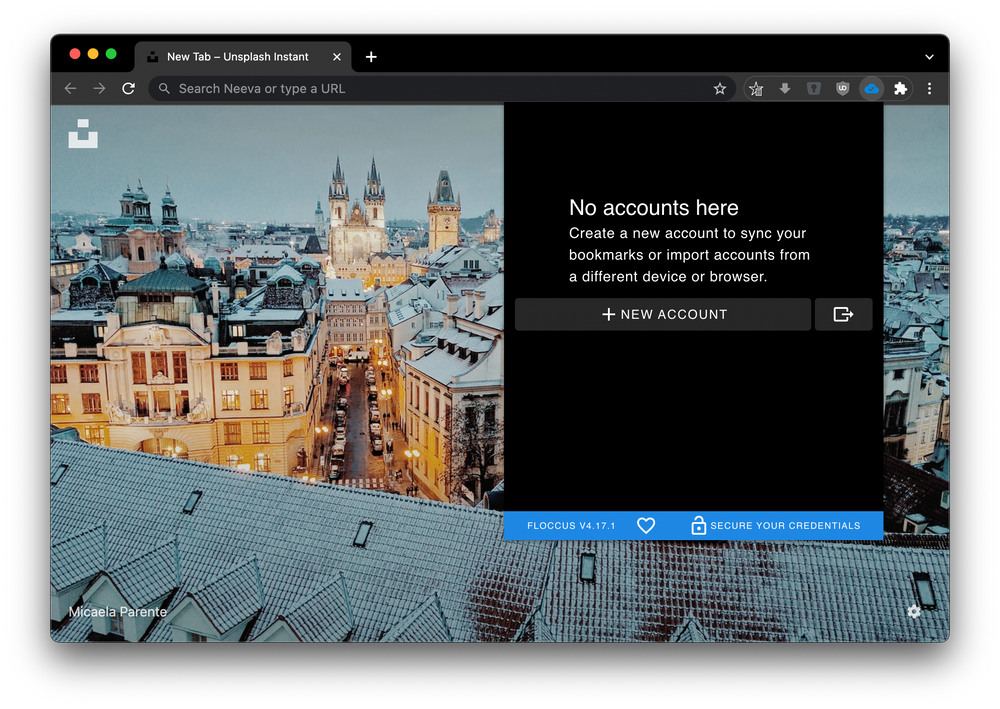Click the import accounts icon button

point(843,314)
